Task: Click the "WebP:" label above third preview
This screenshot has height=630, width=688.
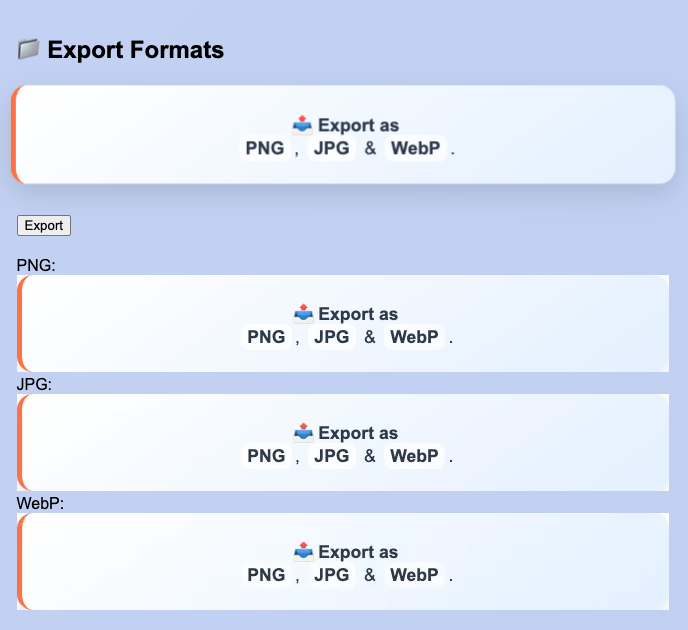Action: point(40,503)
